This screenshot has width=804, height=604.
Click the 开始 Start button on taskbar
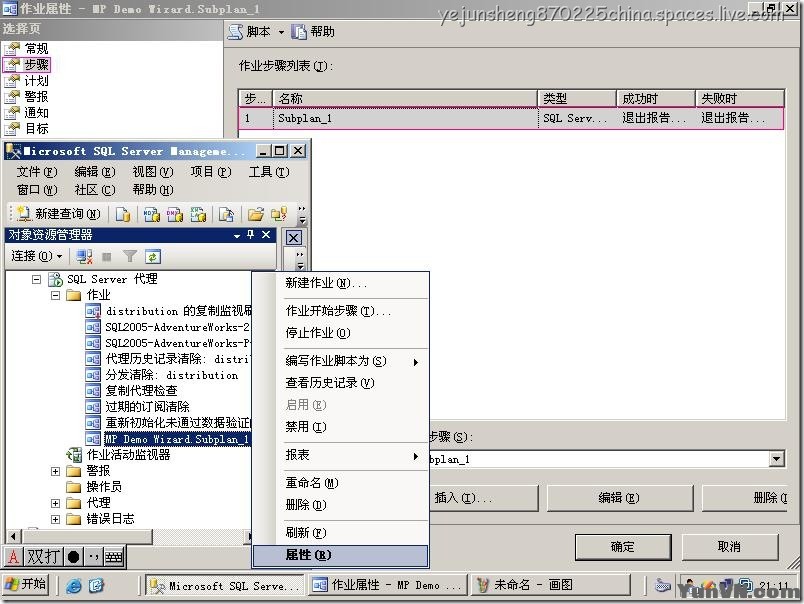point(26,585)
